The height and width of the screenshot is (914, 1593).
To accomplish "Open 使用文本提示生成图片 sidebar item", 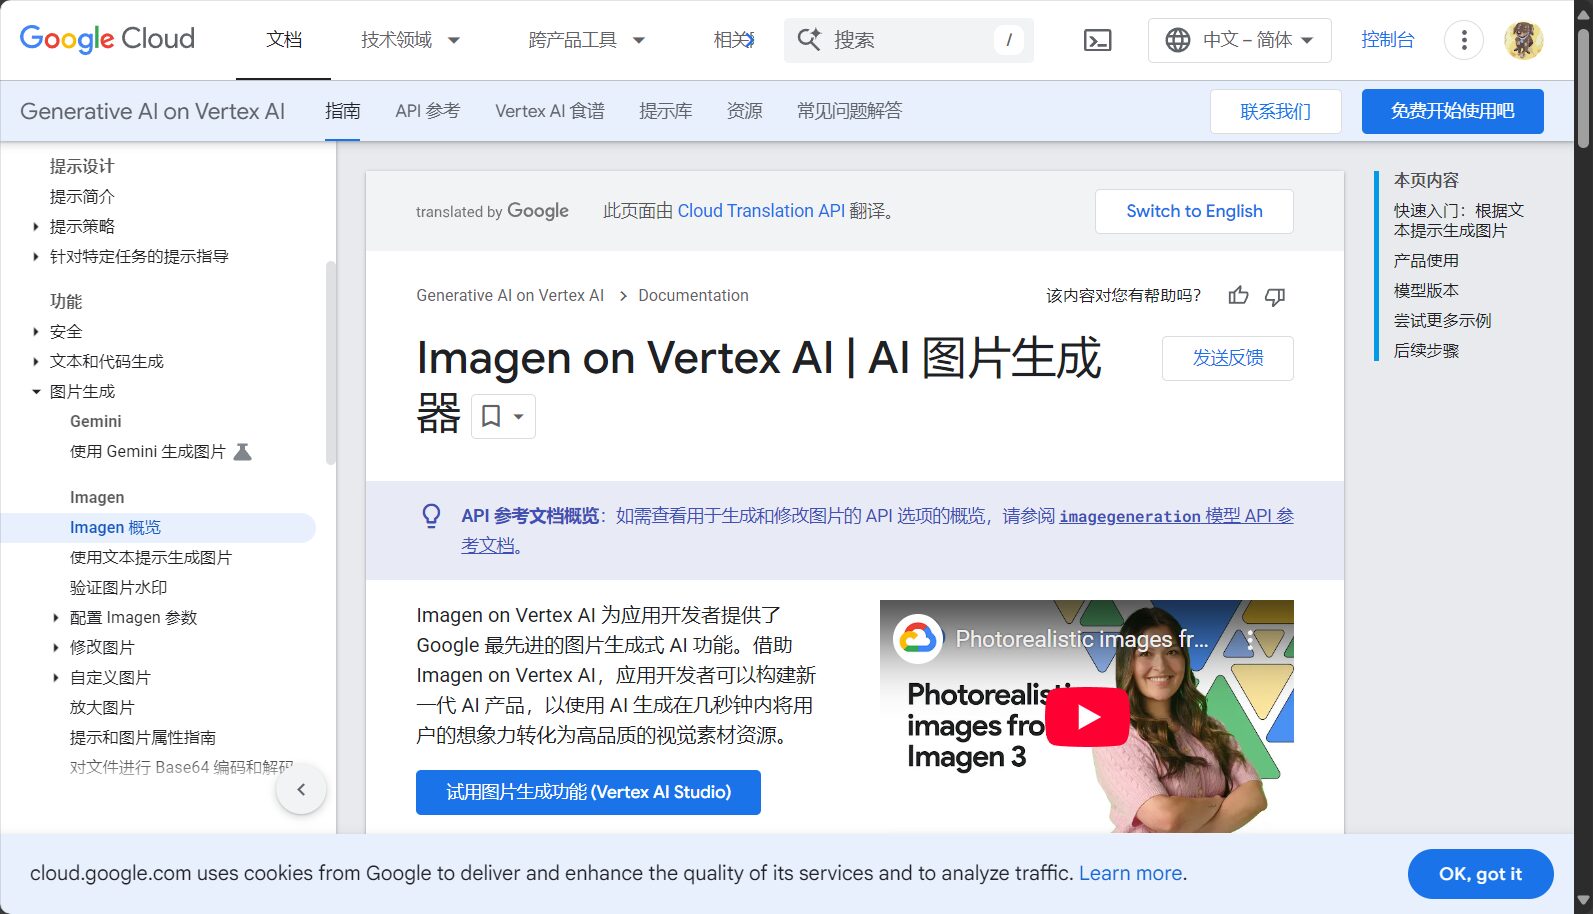I will (151, 558).
